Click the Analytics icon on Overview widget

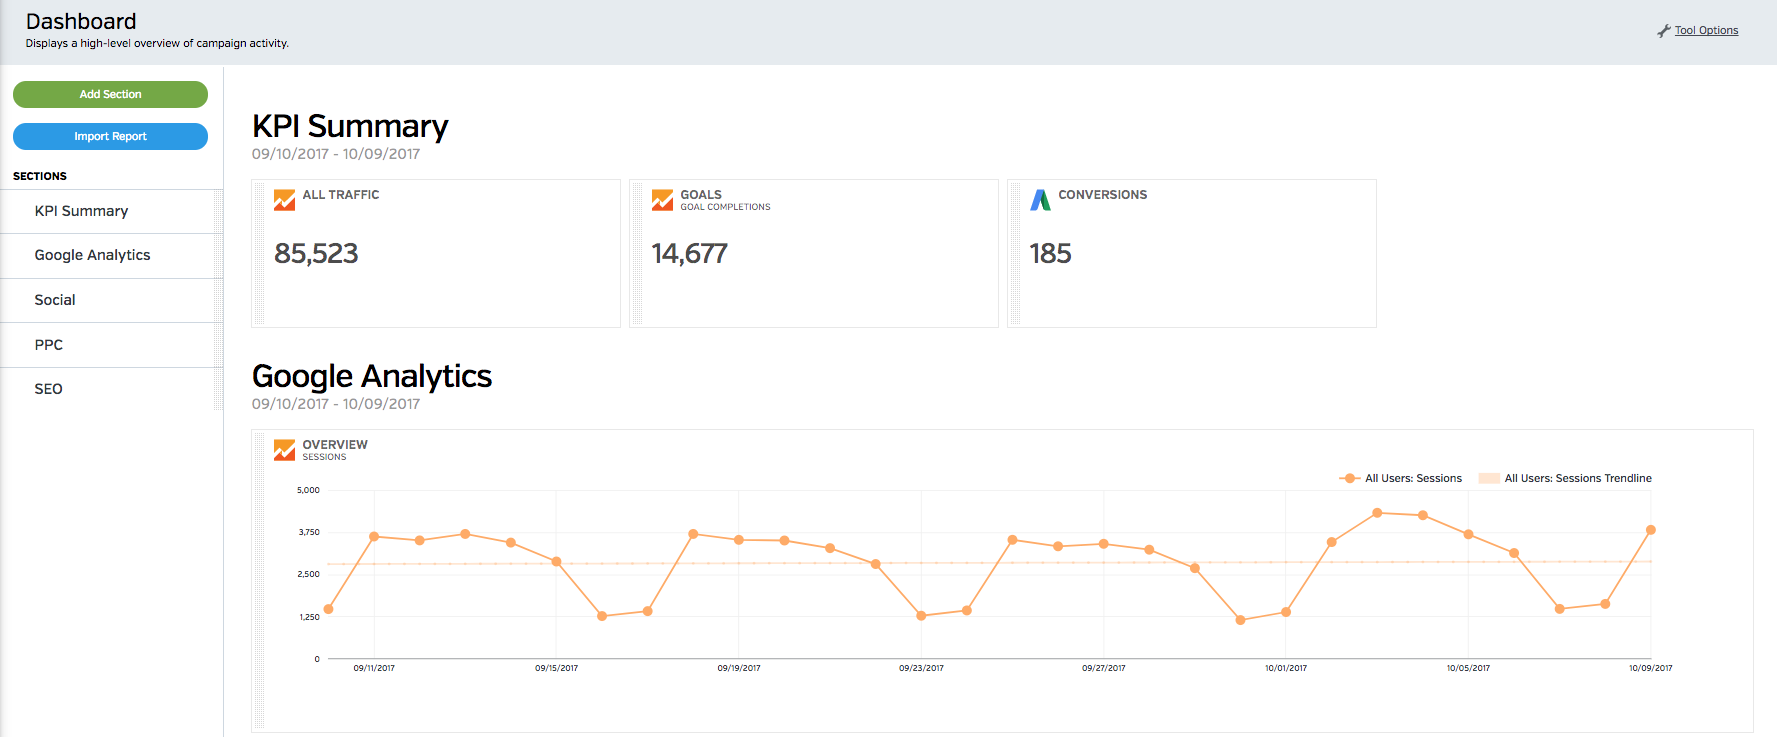[x=284, y=450]
